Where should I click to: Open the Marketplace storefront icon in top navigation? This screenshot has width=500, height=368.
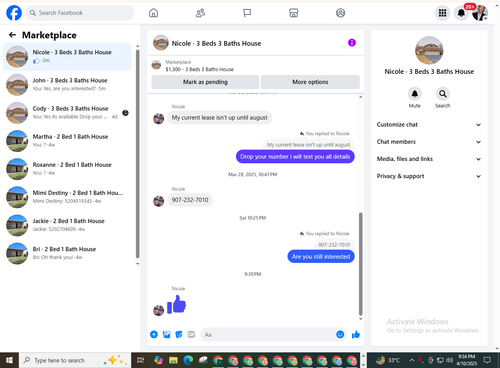[x=294, y=13]
